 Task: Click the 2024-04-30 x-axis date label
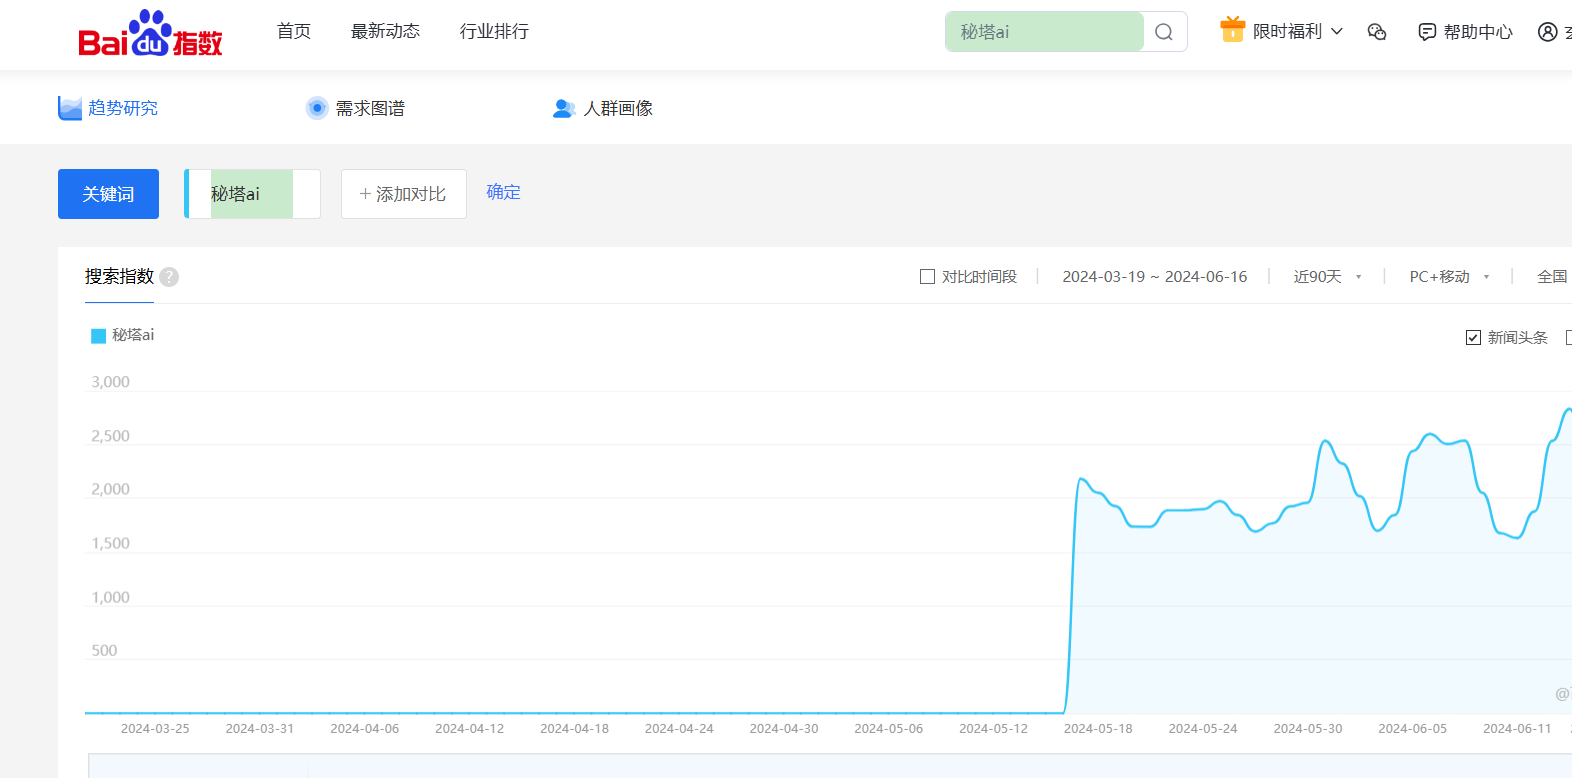click(x=784, y=729)
